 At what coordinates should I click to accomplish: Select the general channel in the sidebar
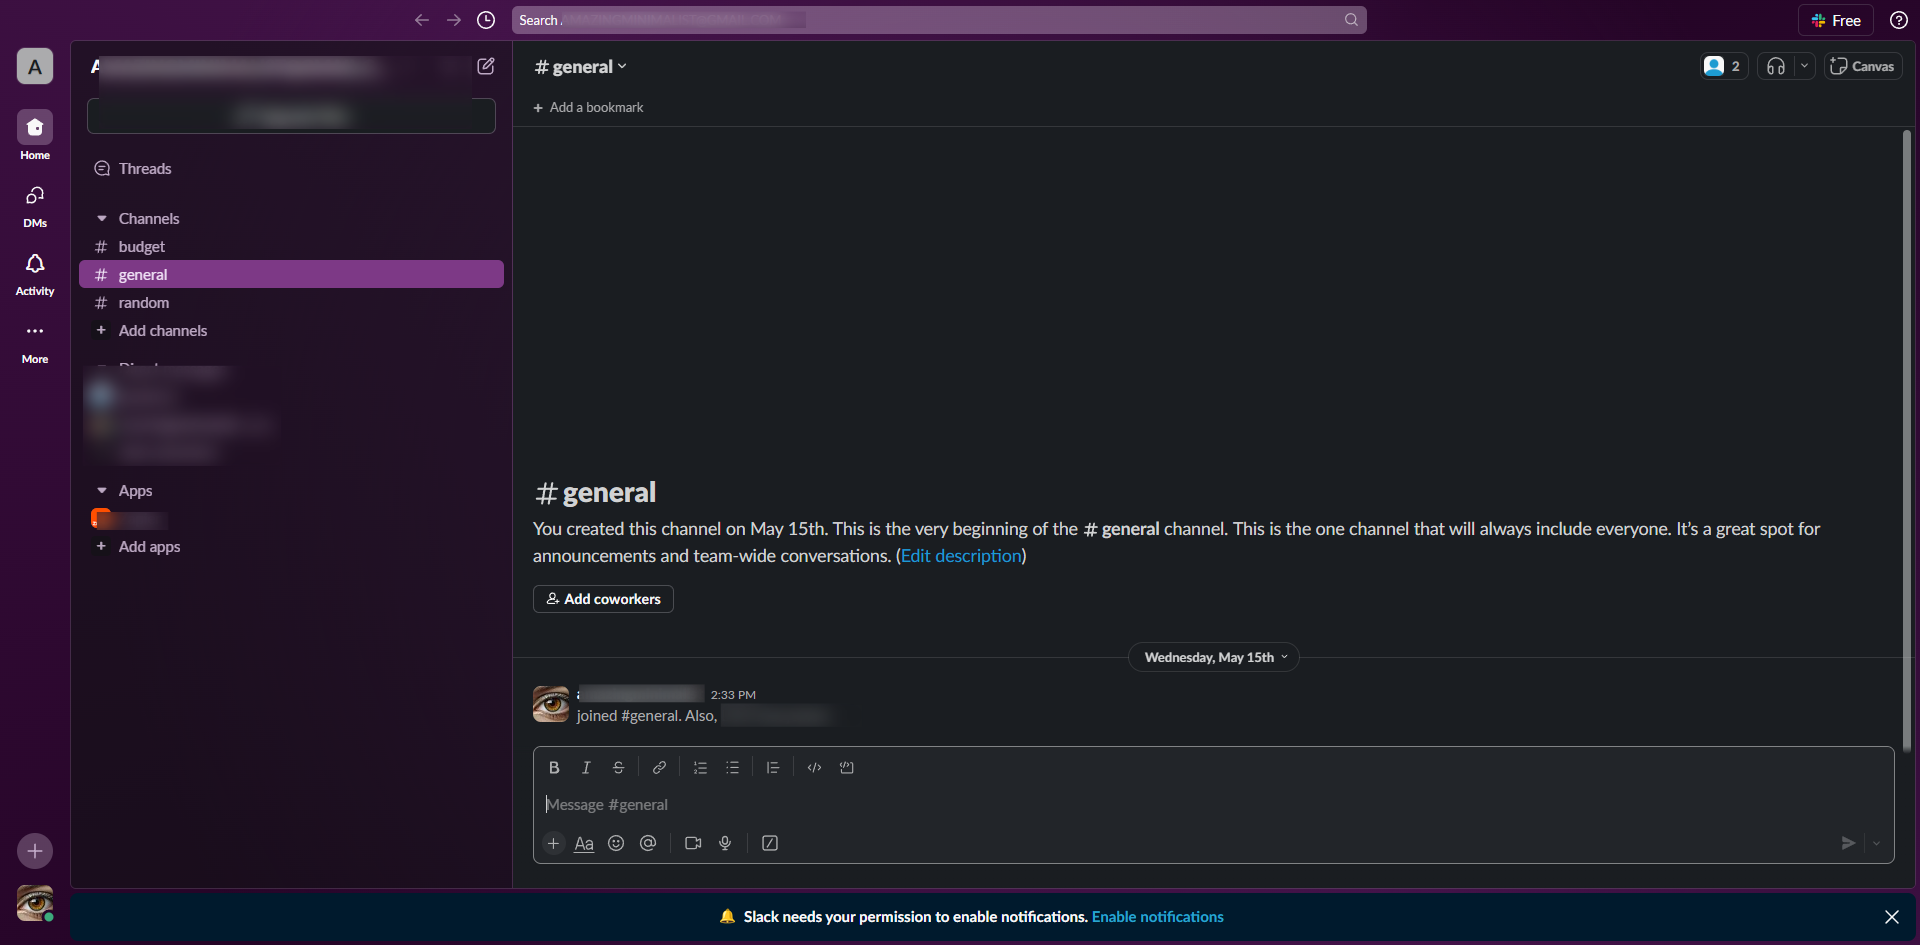291,274
